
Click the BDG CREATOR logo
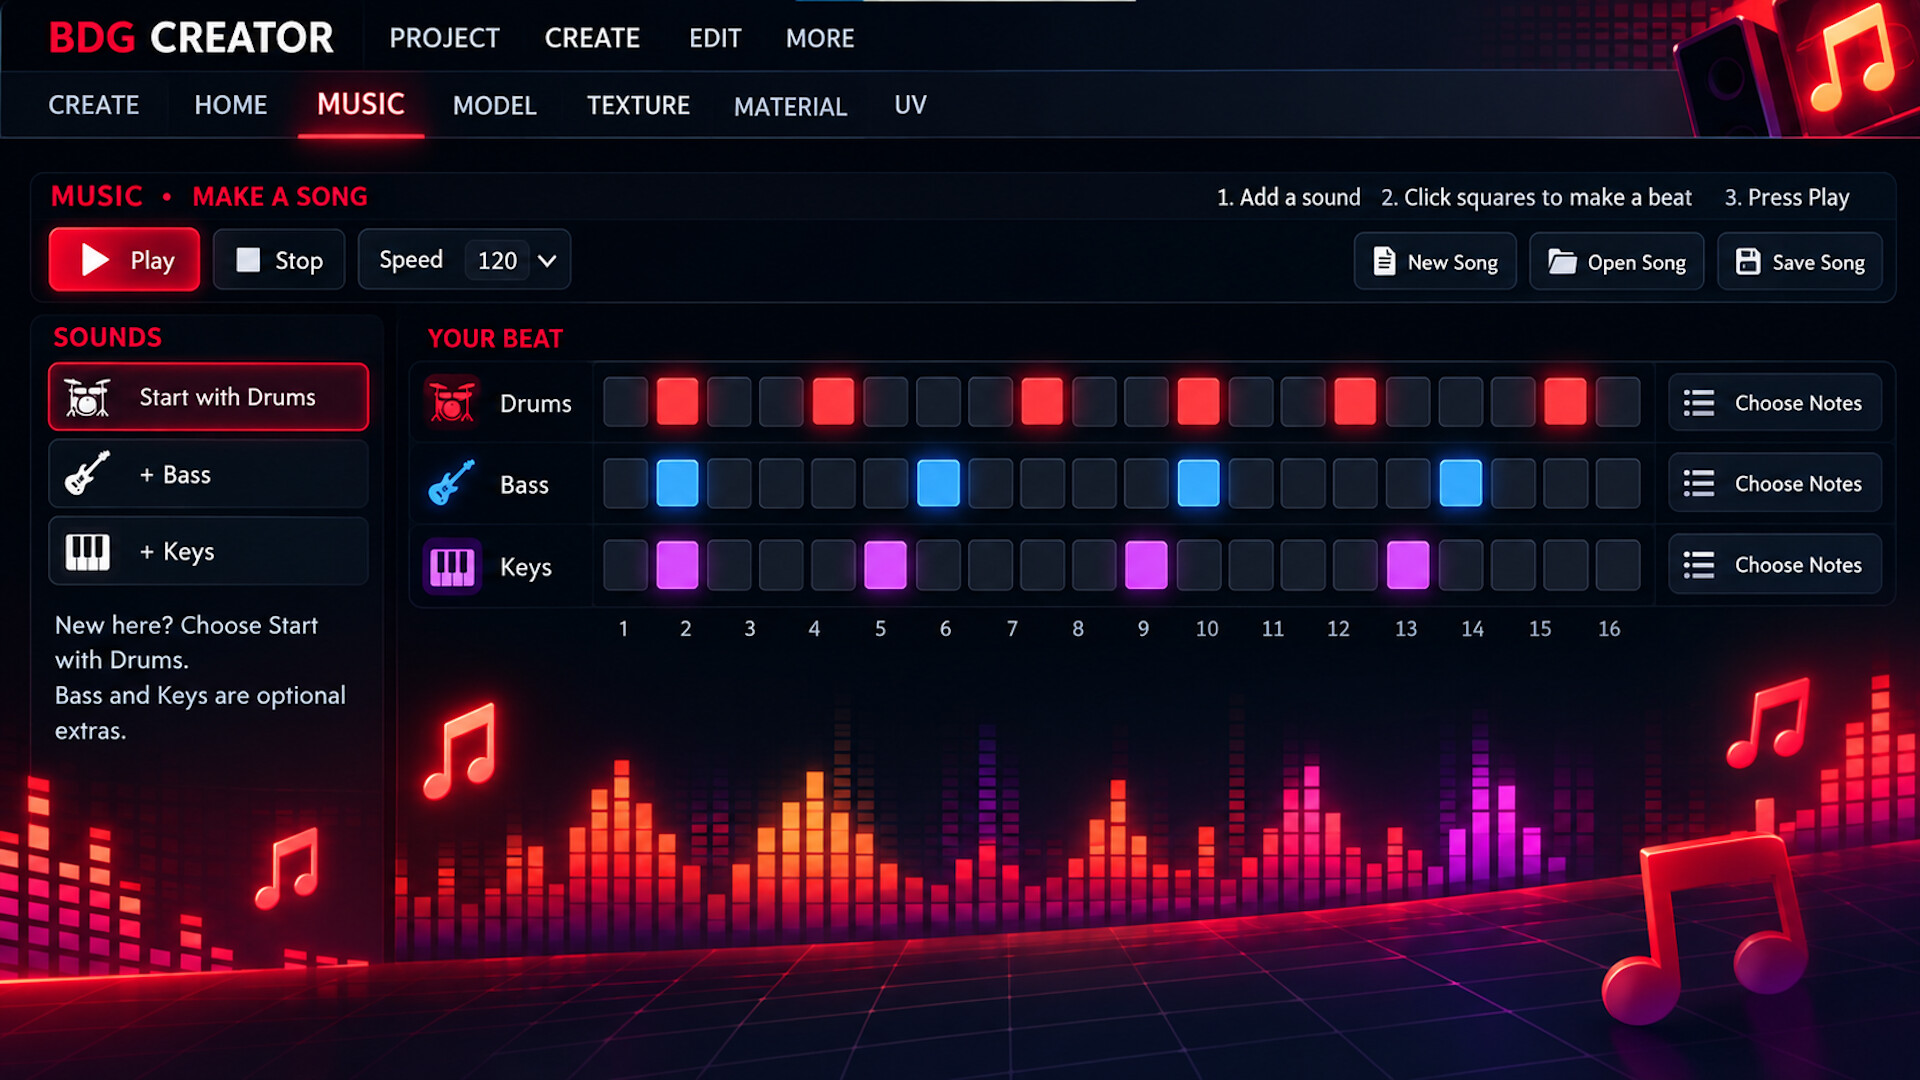pyautogui.click(x=191, y=38)
